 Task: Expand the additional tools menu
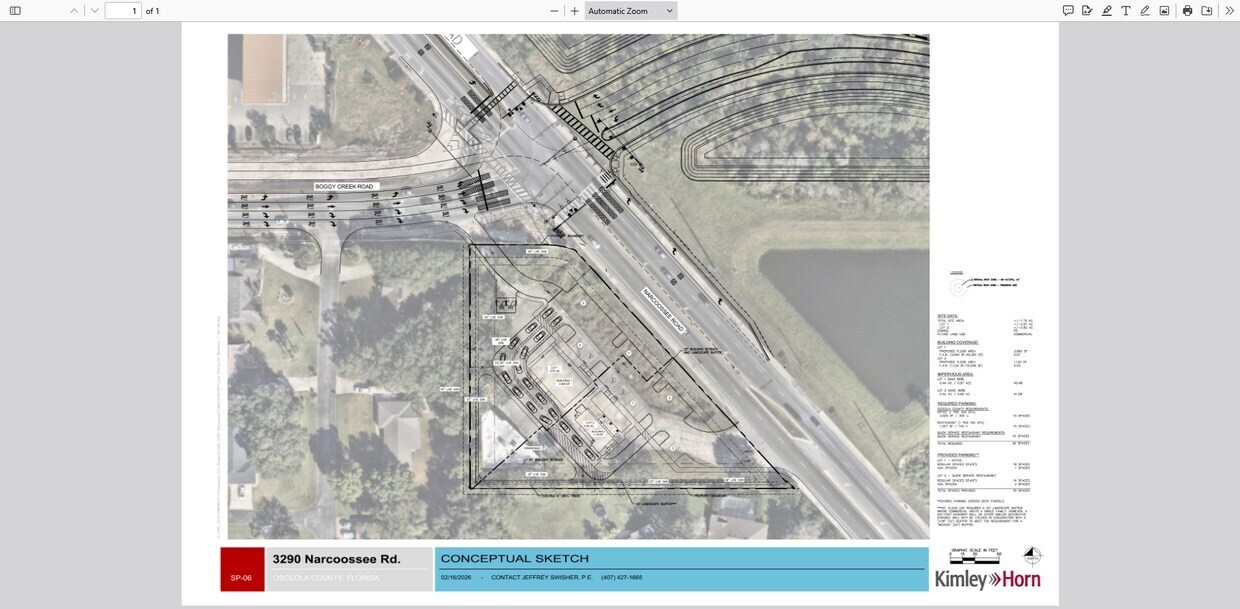1229,11
